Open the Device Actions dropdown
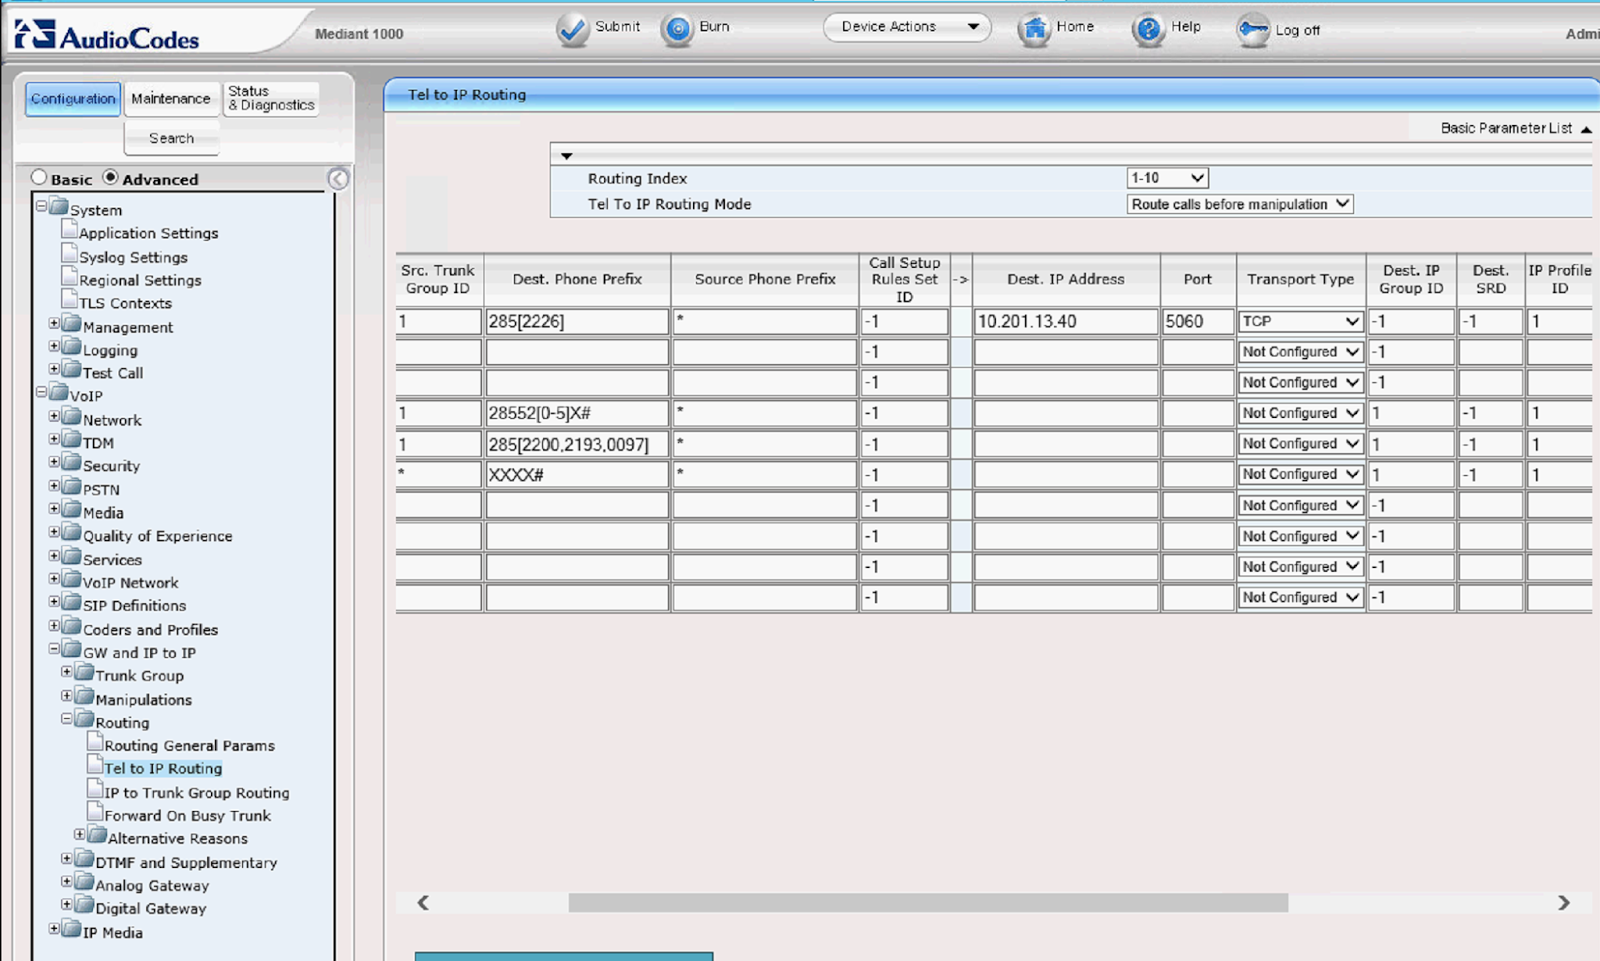 pos(907,27)
